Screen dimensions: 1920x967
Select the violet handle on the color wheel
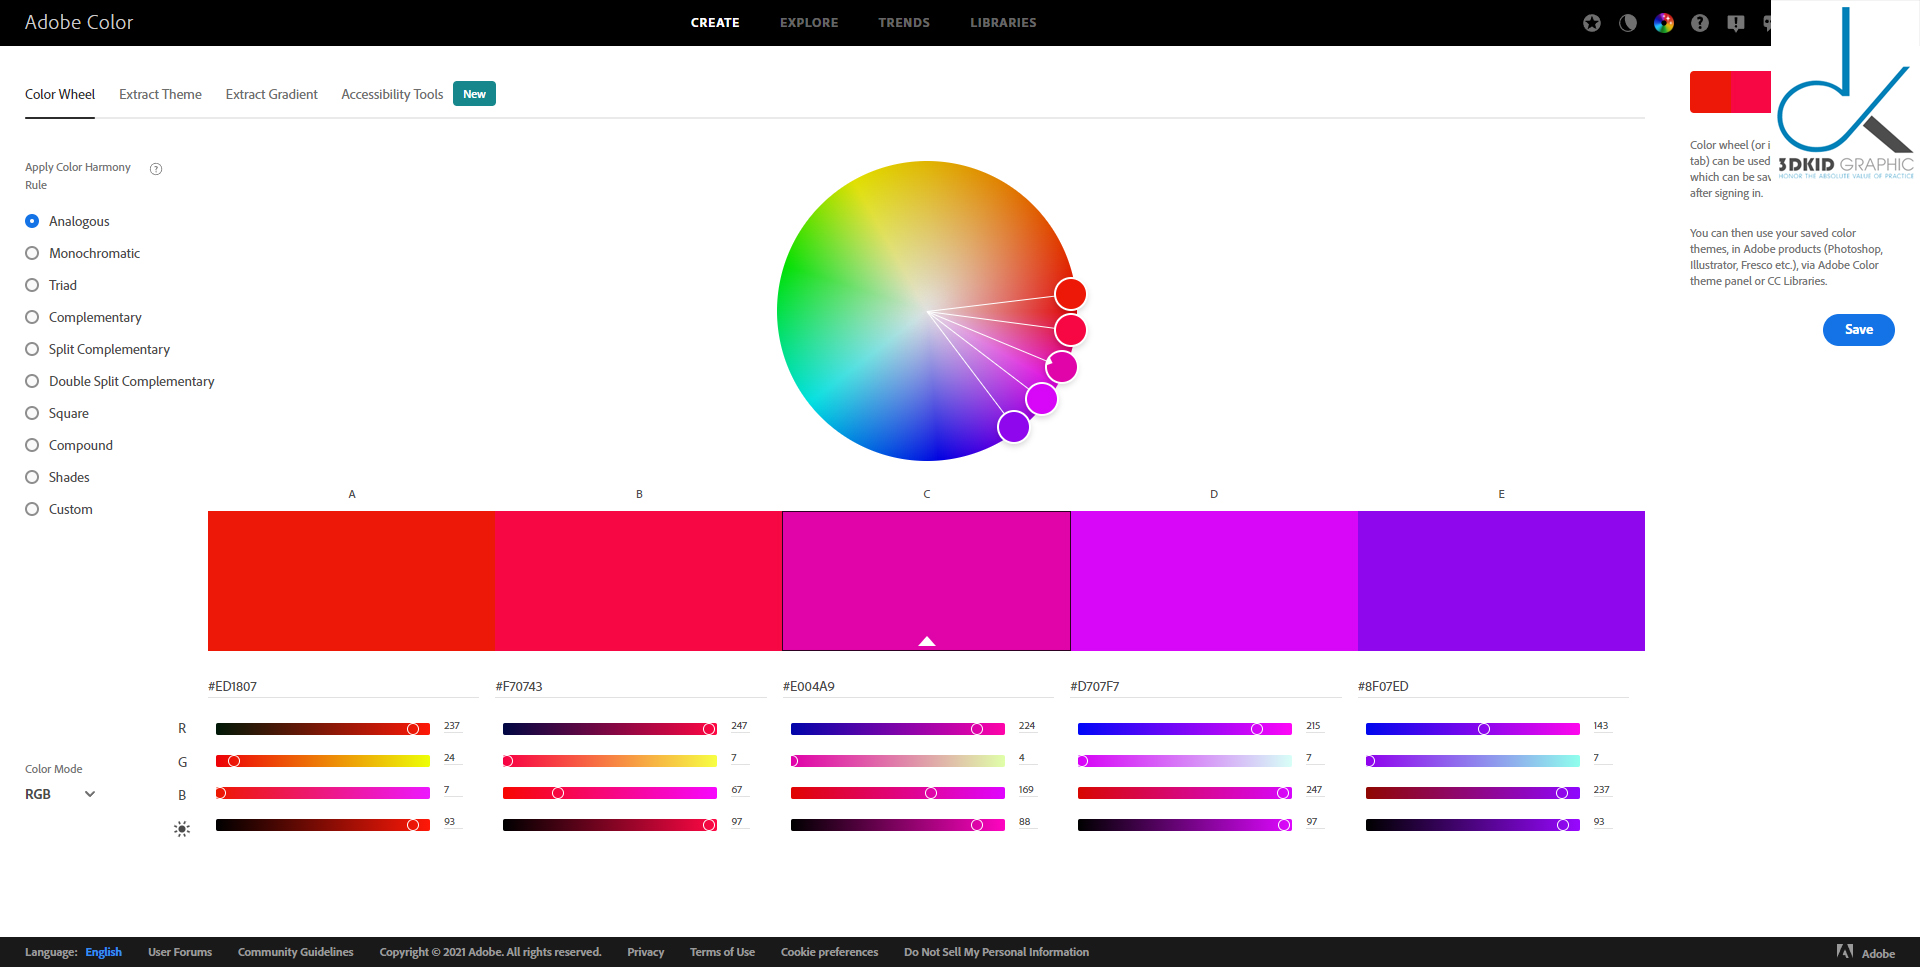coord(1014,427)
